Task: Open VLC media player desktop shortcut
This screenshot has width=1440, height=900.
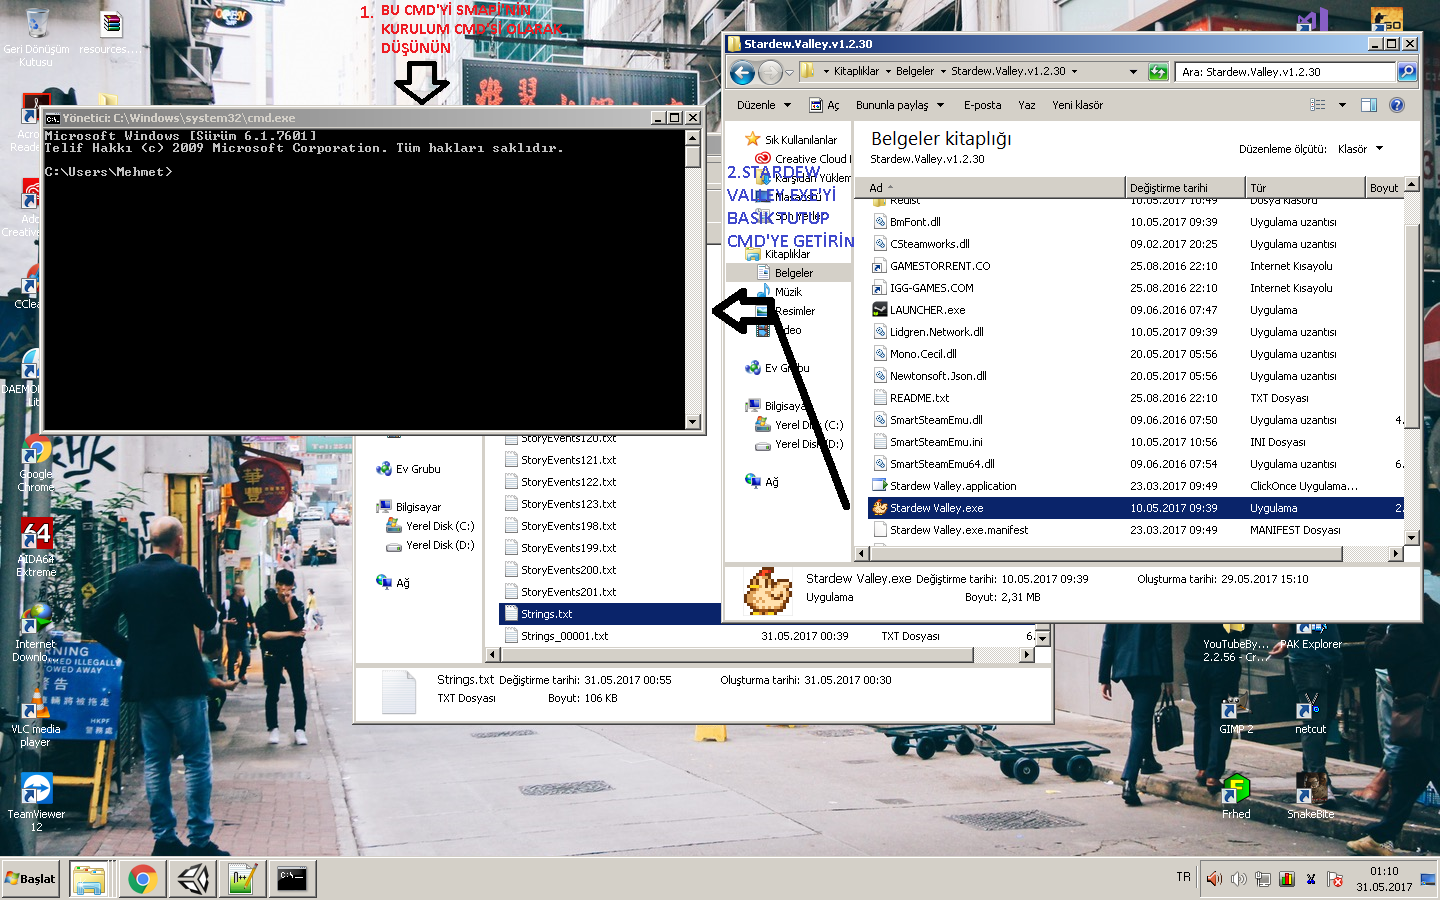Action: coord(35,720)
